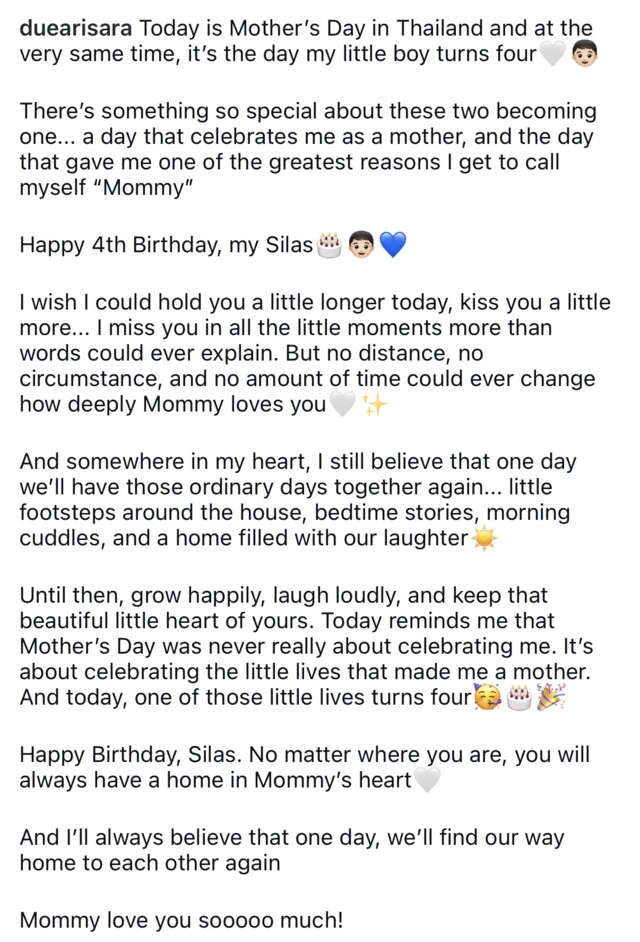The height and width of the screenshot is (942, 640).
Task: Click the word "Mommy" in quotation marks
Action: [x=148, y=187]
